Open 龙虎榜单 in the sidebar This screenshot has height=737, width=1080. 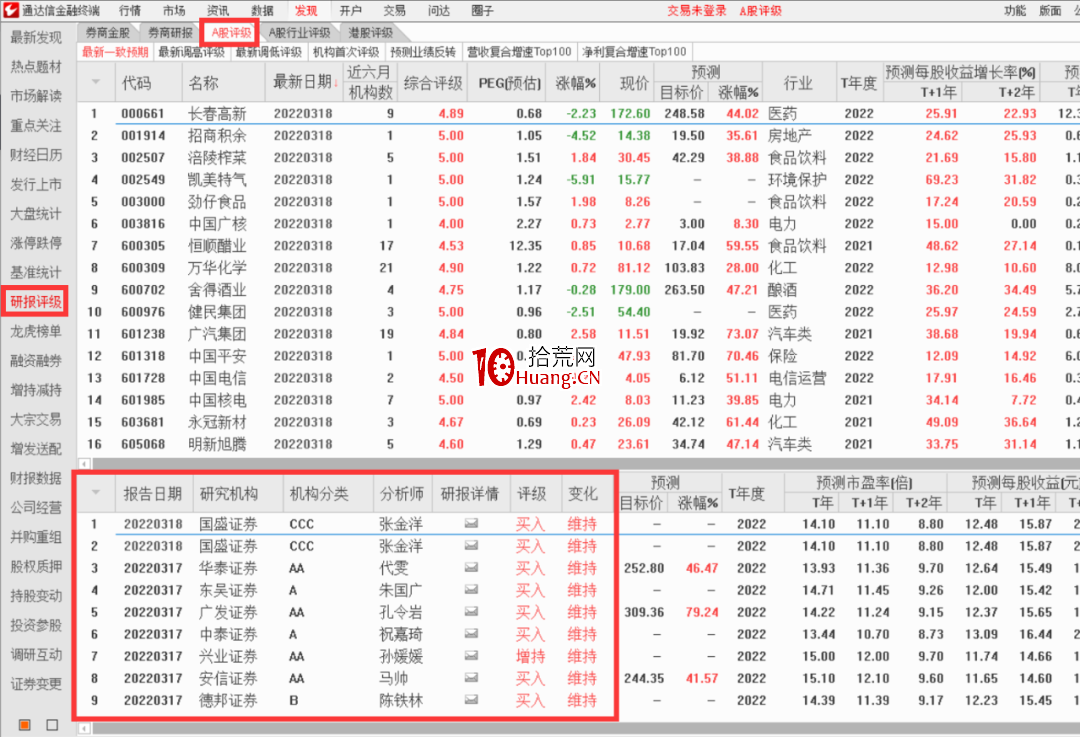coord(36,331)
